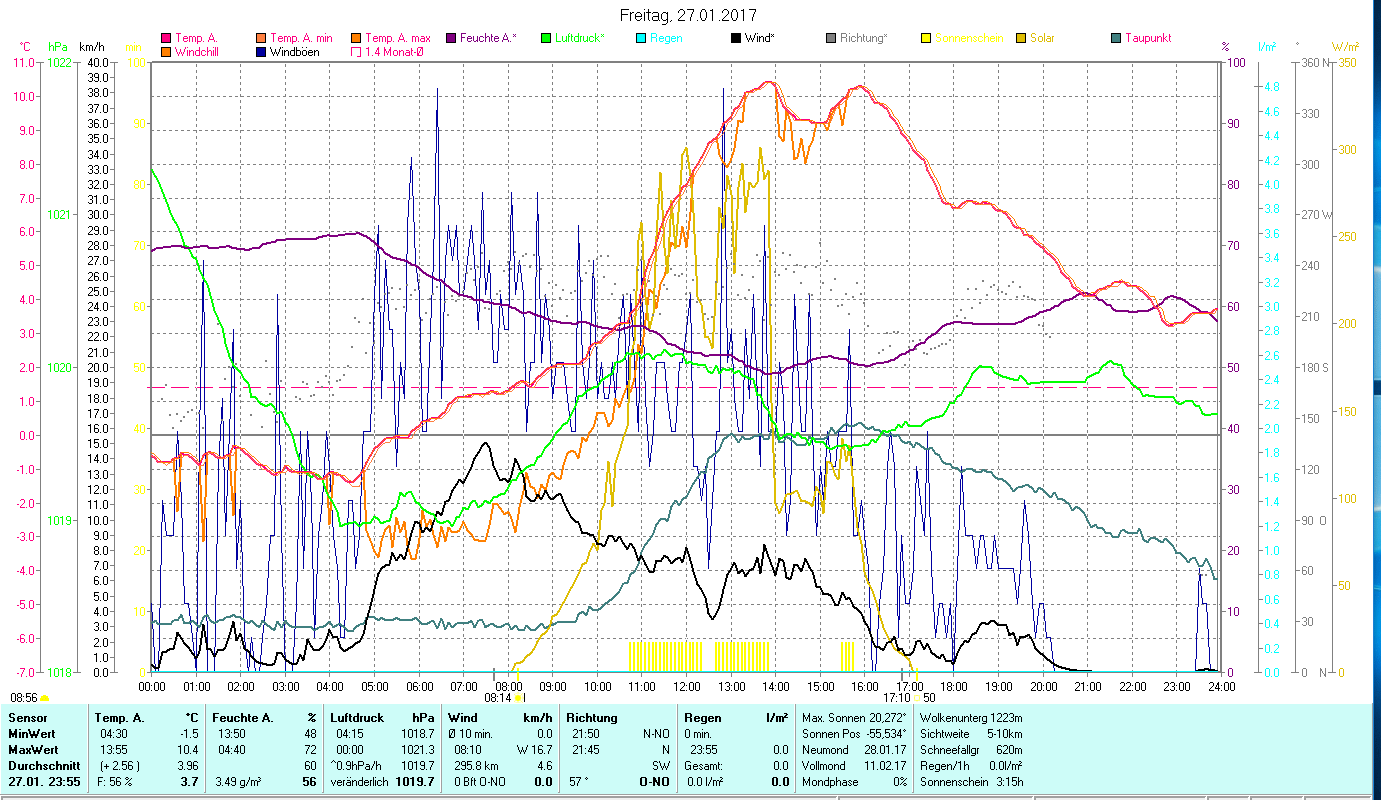Screen dimensions: 1381x800
Task: Click the yellow marker next to 08:14
Action: 519,698
